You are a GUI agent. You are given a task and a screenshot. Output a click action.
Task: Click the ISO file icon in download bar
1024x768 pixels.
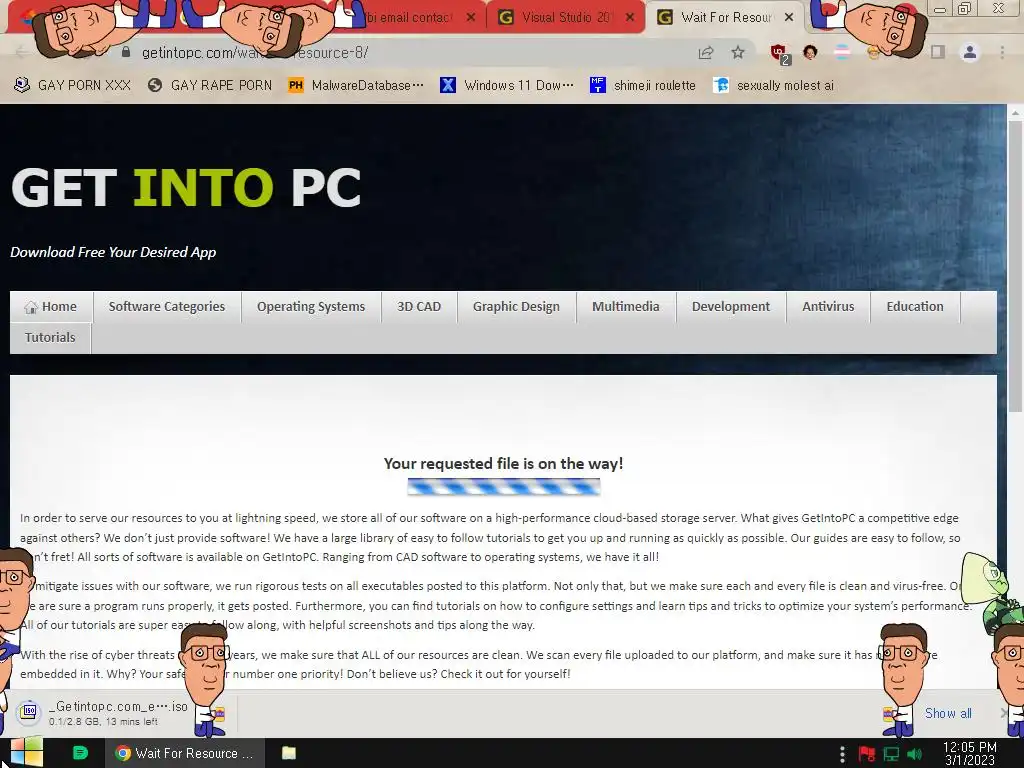[29, 712]
